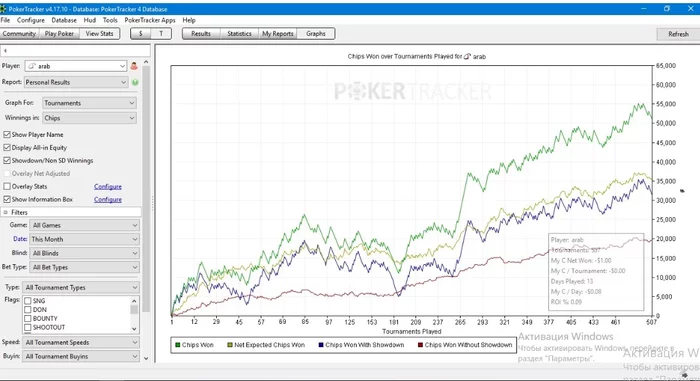This screenshot has height=381, width=700.
Task: Open the Graphs view
Action: pyautogui.click(x=316, y=33)
